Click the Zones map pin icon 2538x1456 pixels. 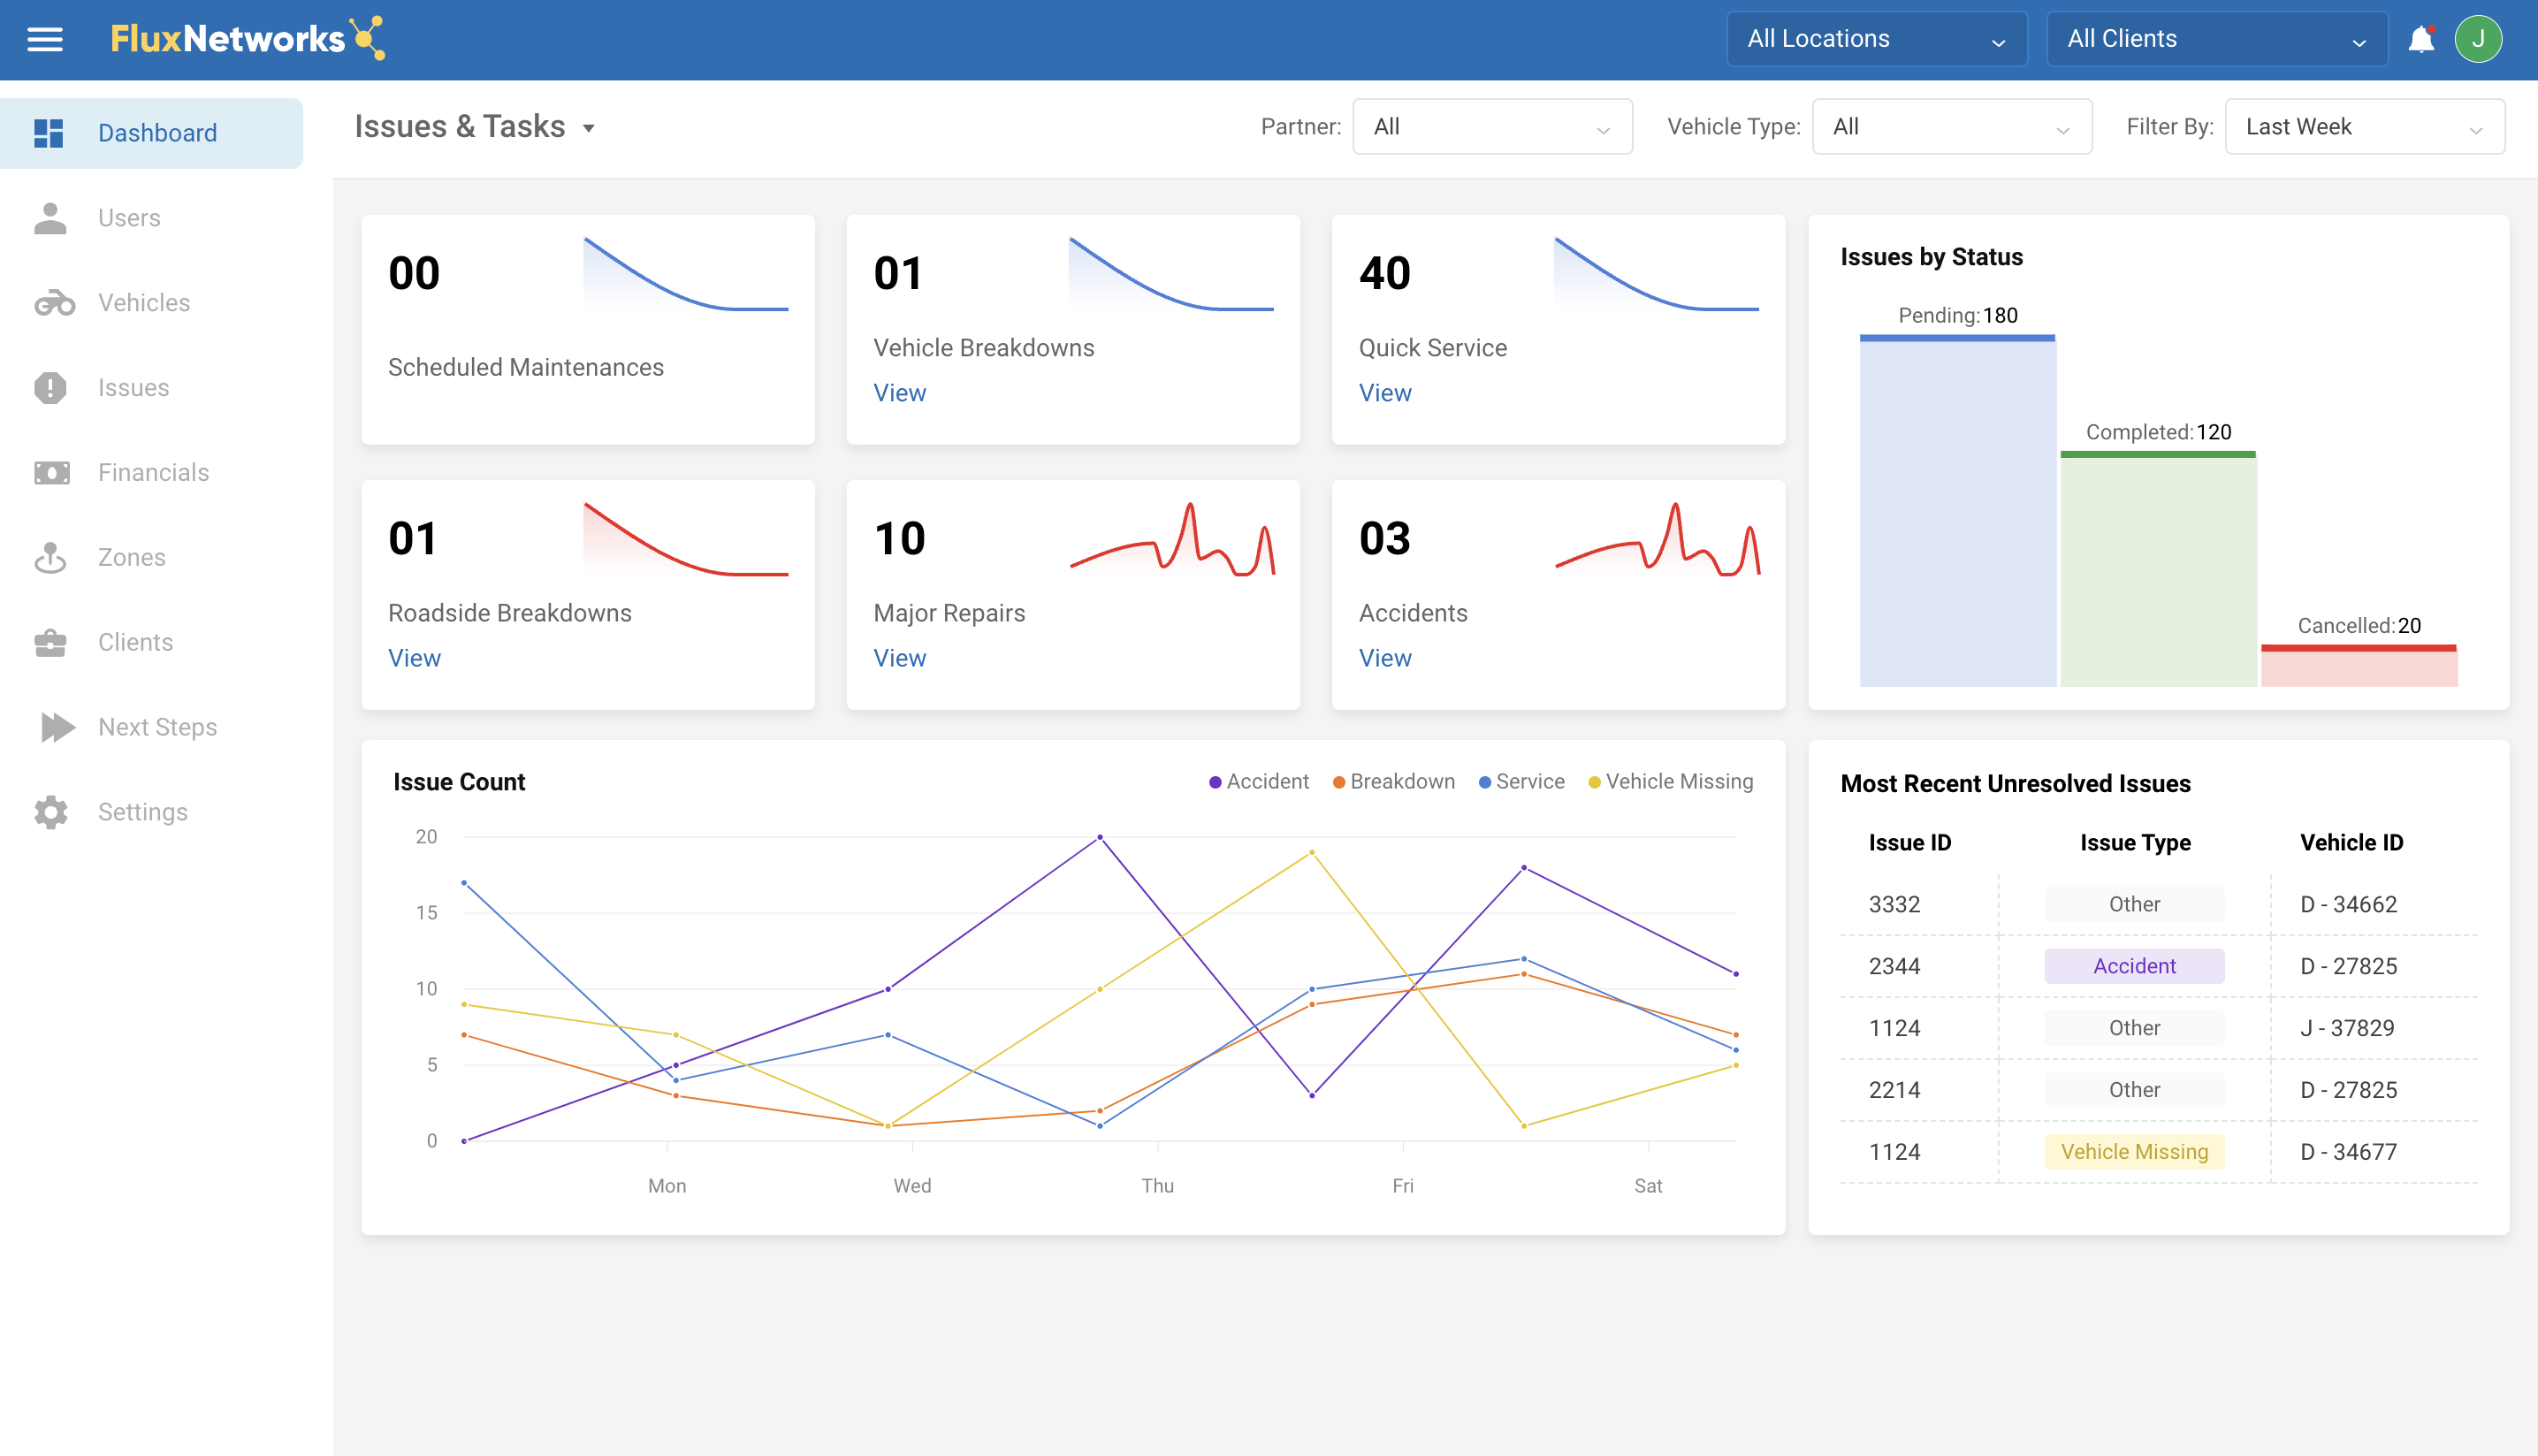pos(50,558)
